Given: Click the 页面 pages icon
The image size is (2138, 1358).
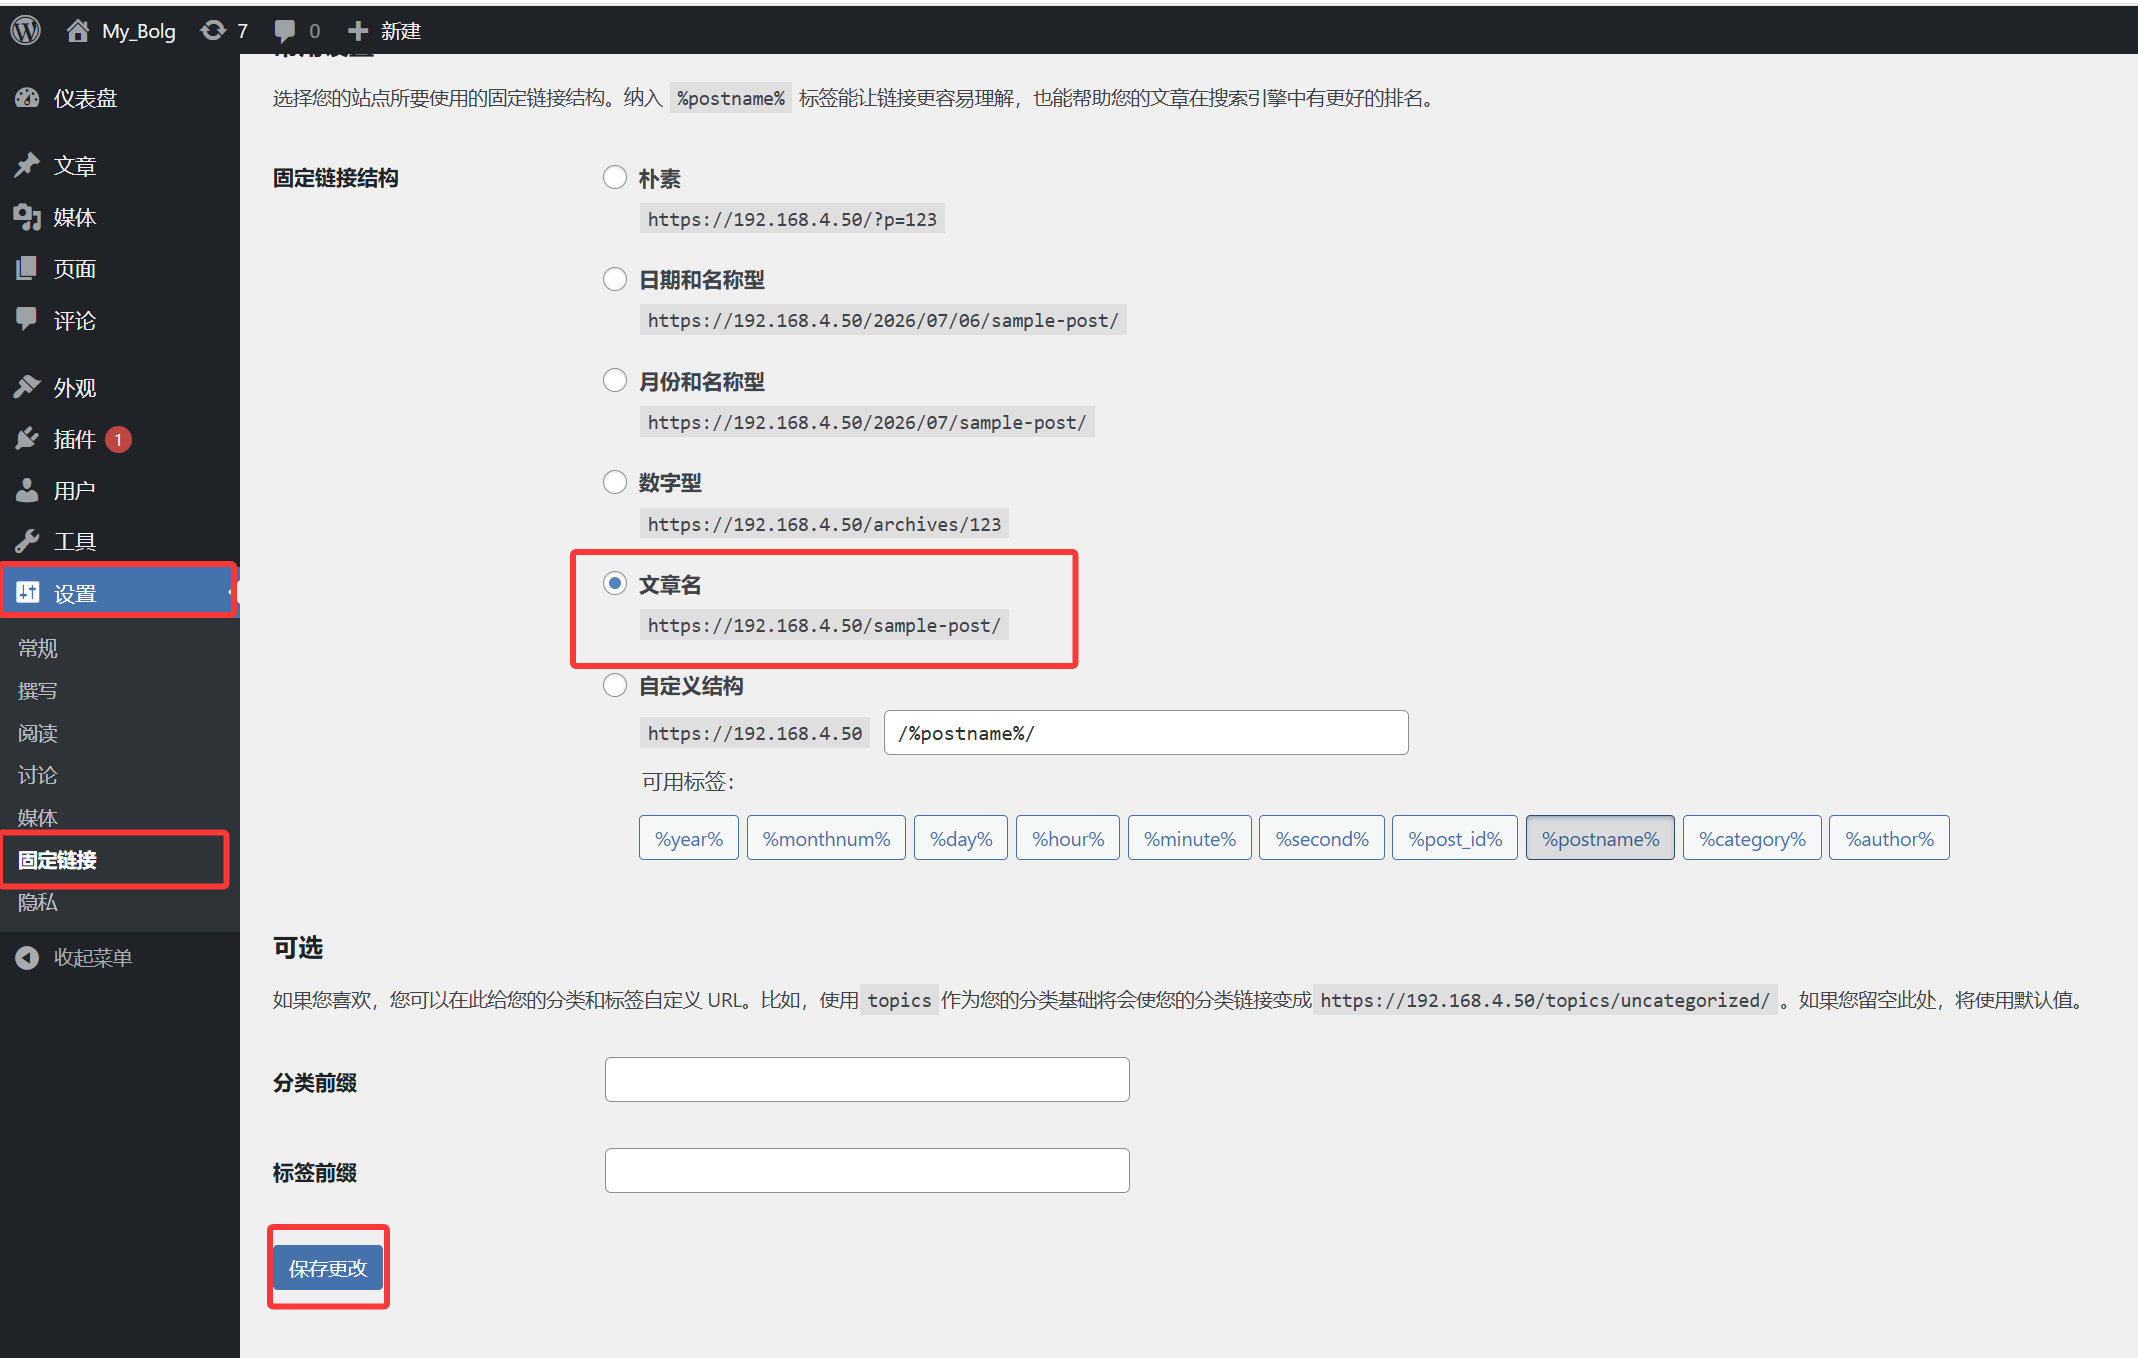Looking at the screenshot, I should tap(28, 268).
